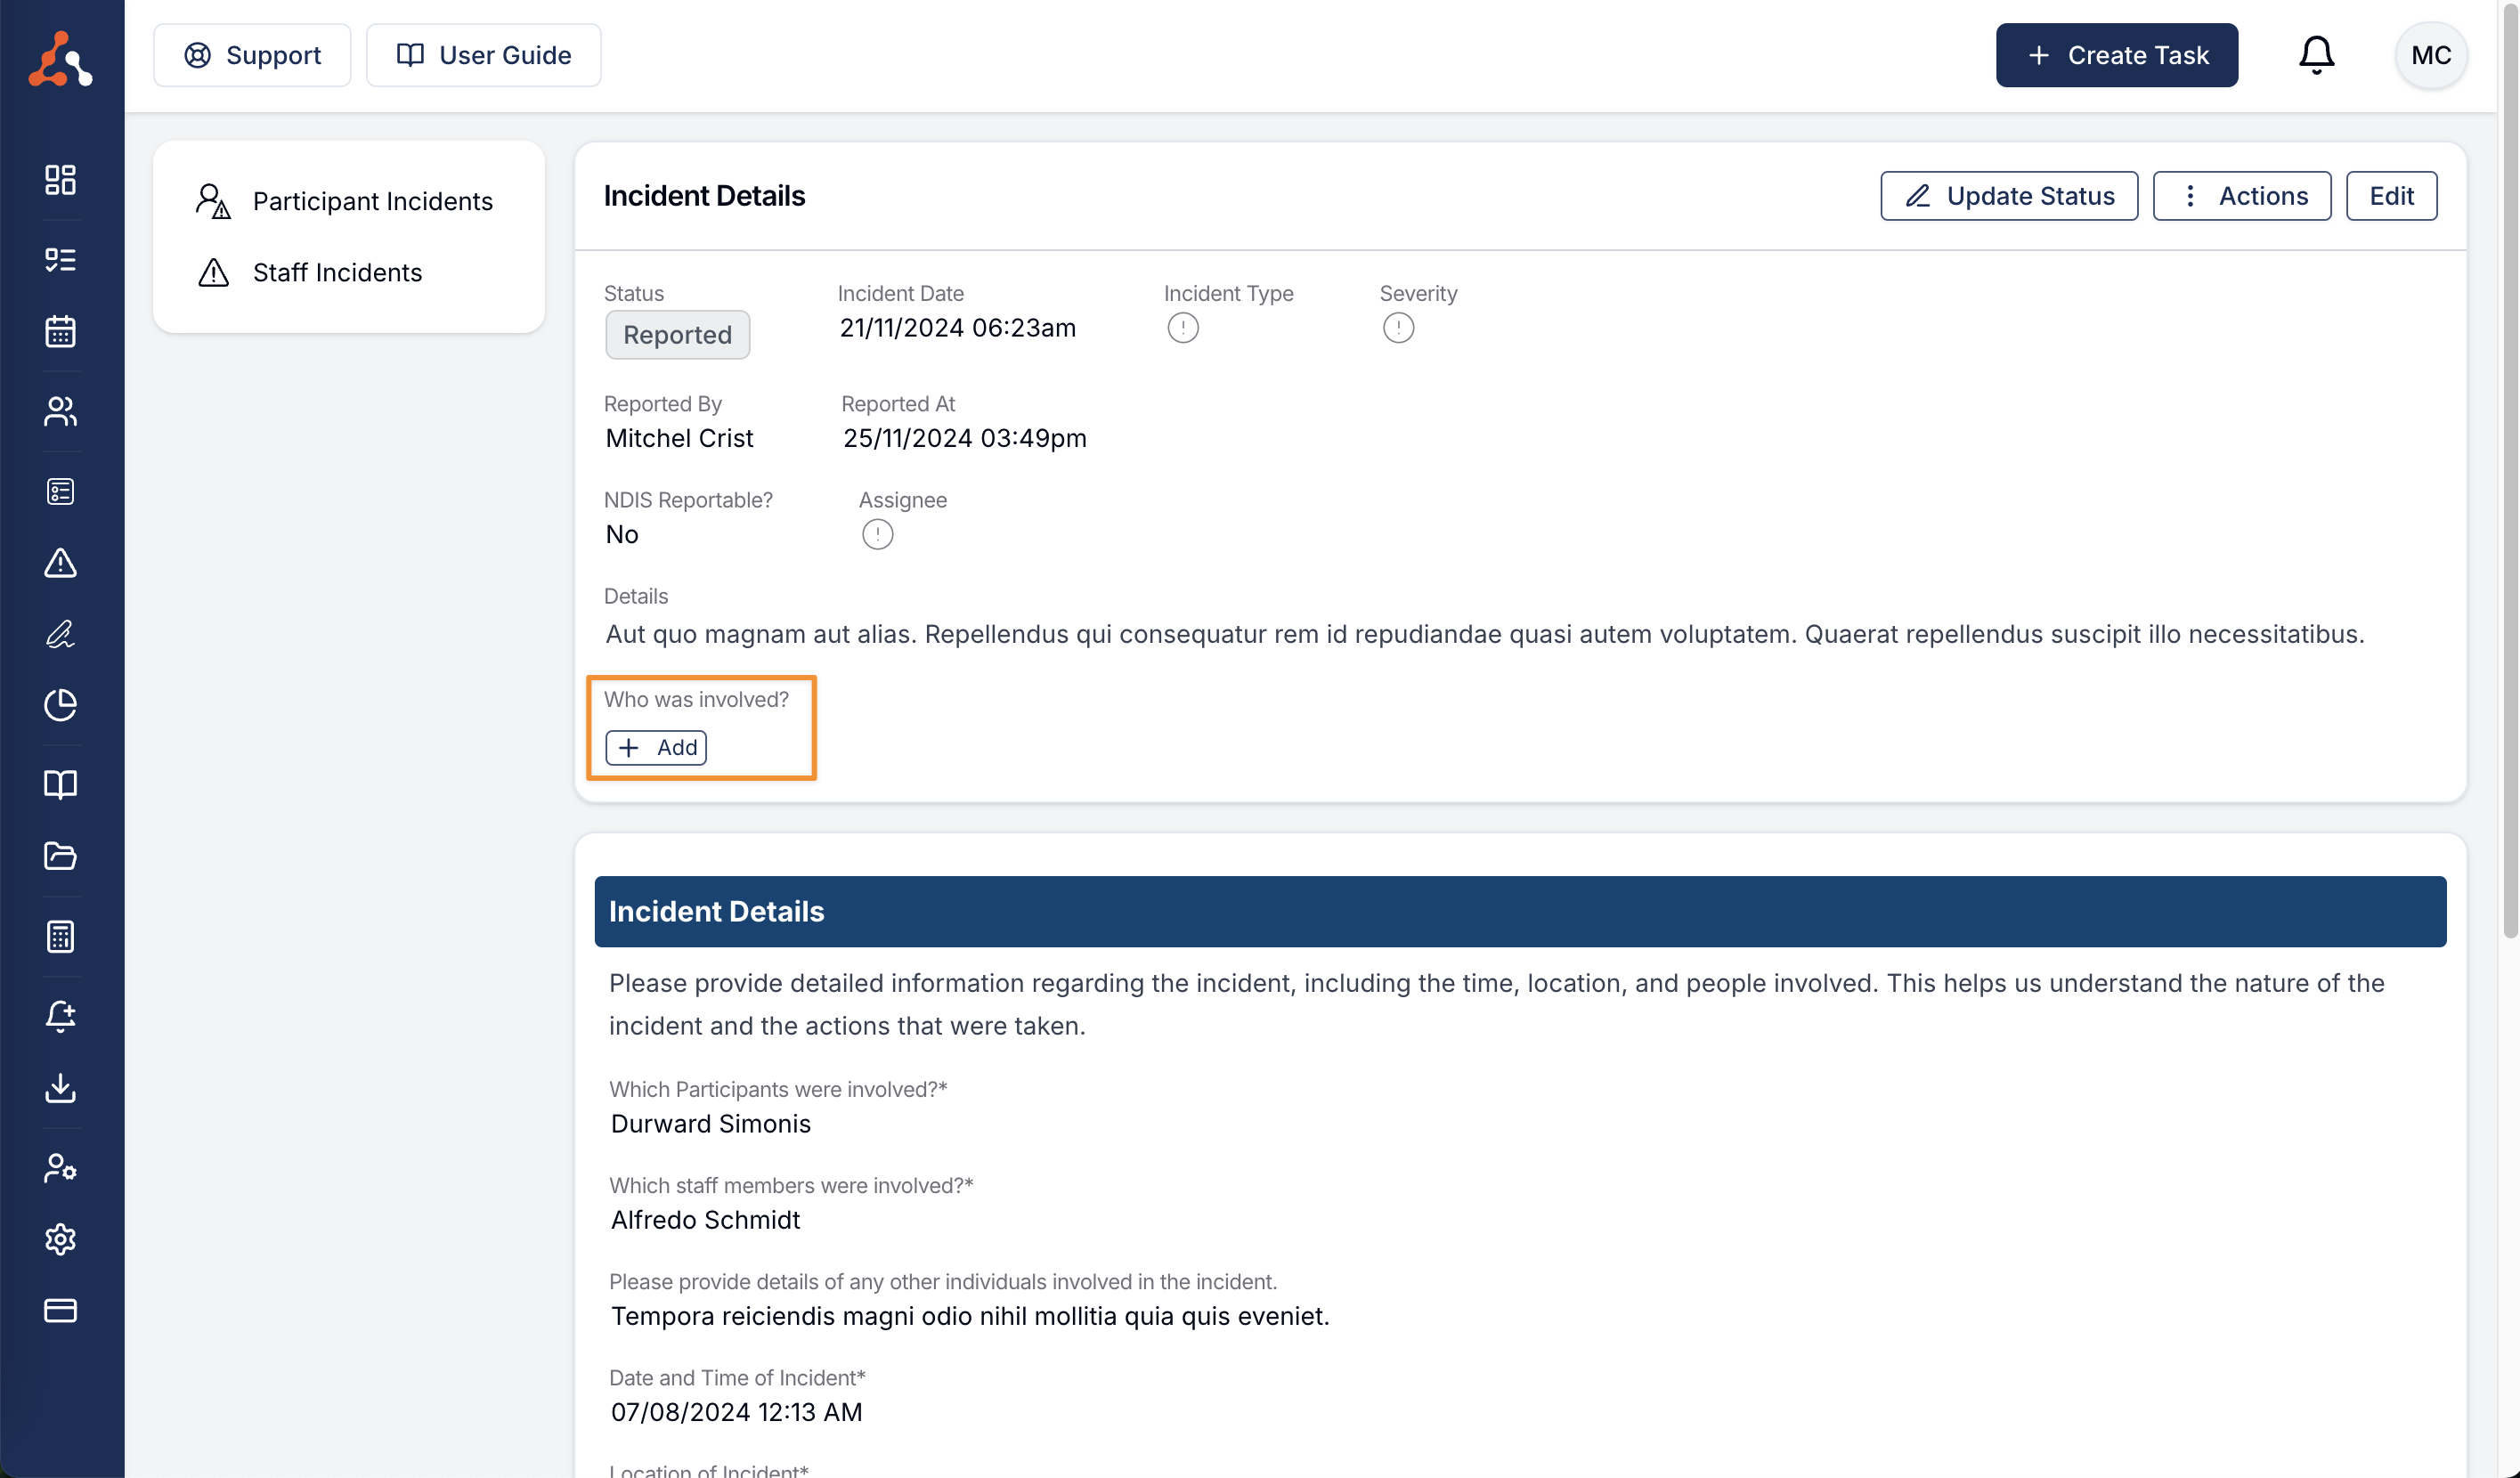Open the MC user avatar menu
The height and width of the screenshot is (1478, 2520).
coord(2430,55)
